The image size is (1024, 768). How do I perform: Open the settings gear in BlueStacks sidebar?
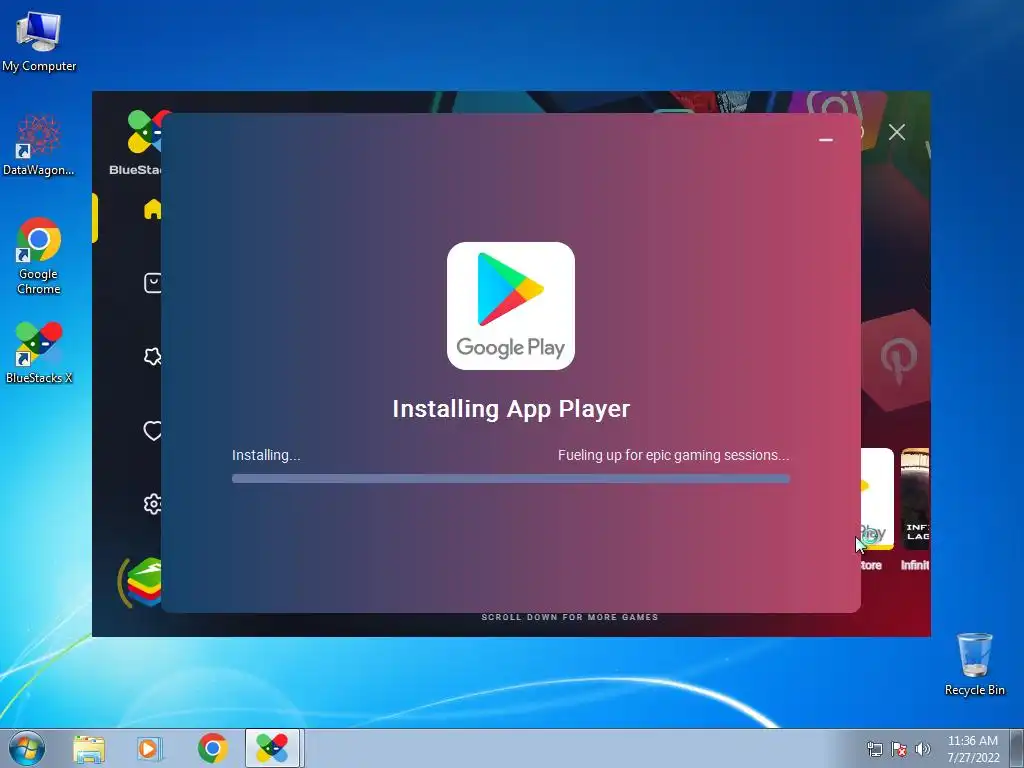pos(153,504)
